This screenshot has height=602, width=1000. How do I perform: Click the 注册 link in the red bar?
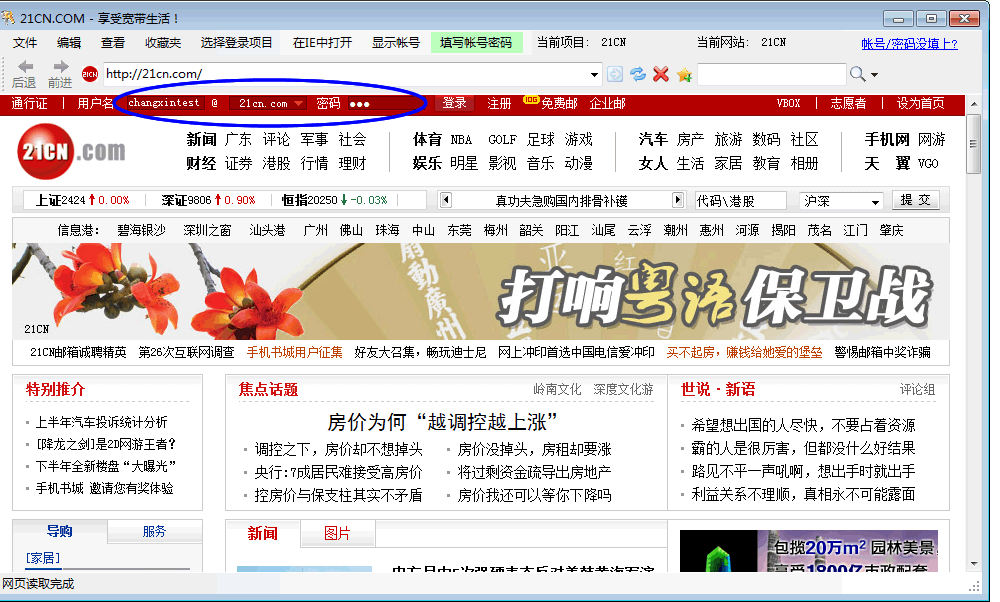tap(499, 103)
